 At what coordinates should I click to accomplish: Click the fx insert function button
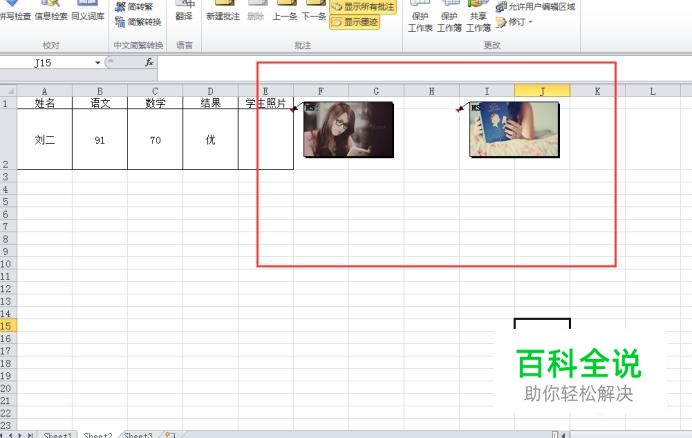tap(149, 63)
